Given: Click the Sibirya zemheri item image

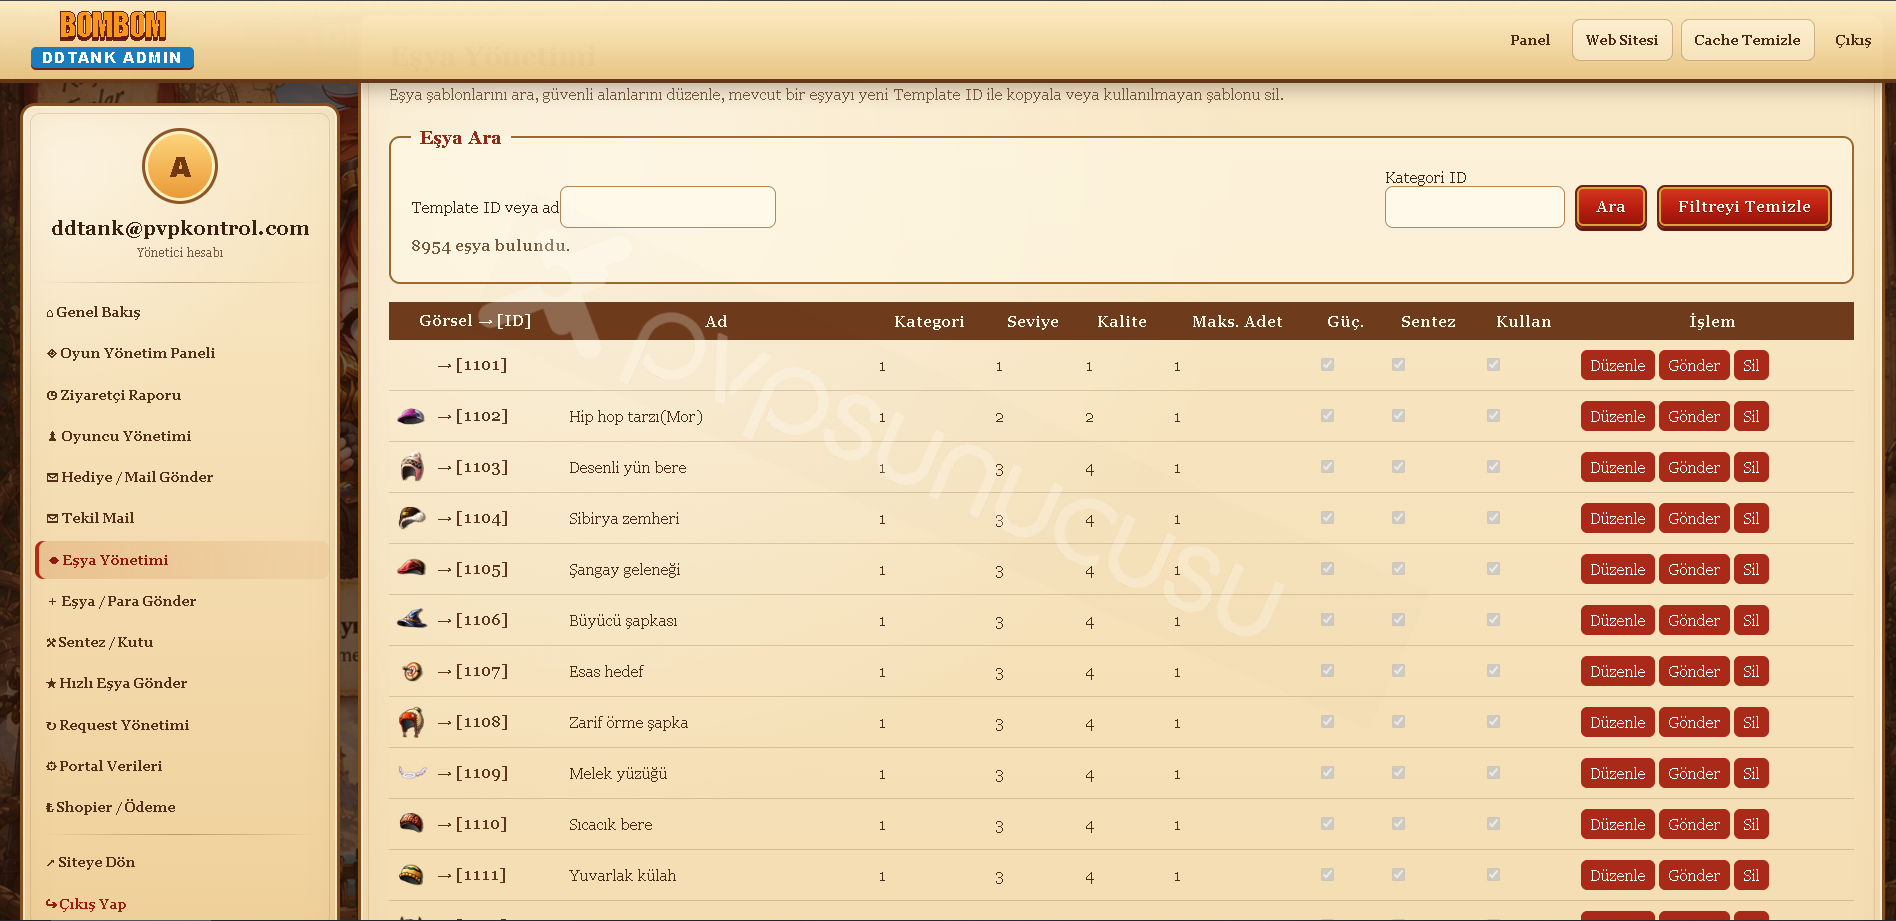Looking at the screenshot, I should click(411, 518).
